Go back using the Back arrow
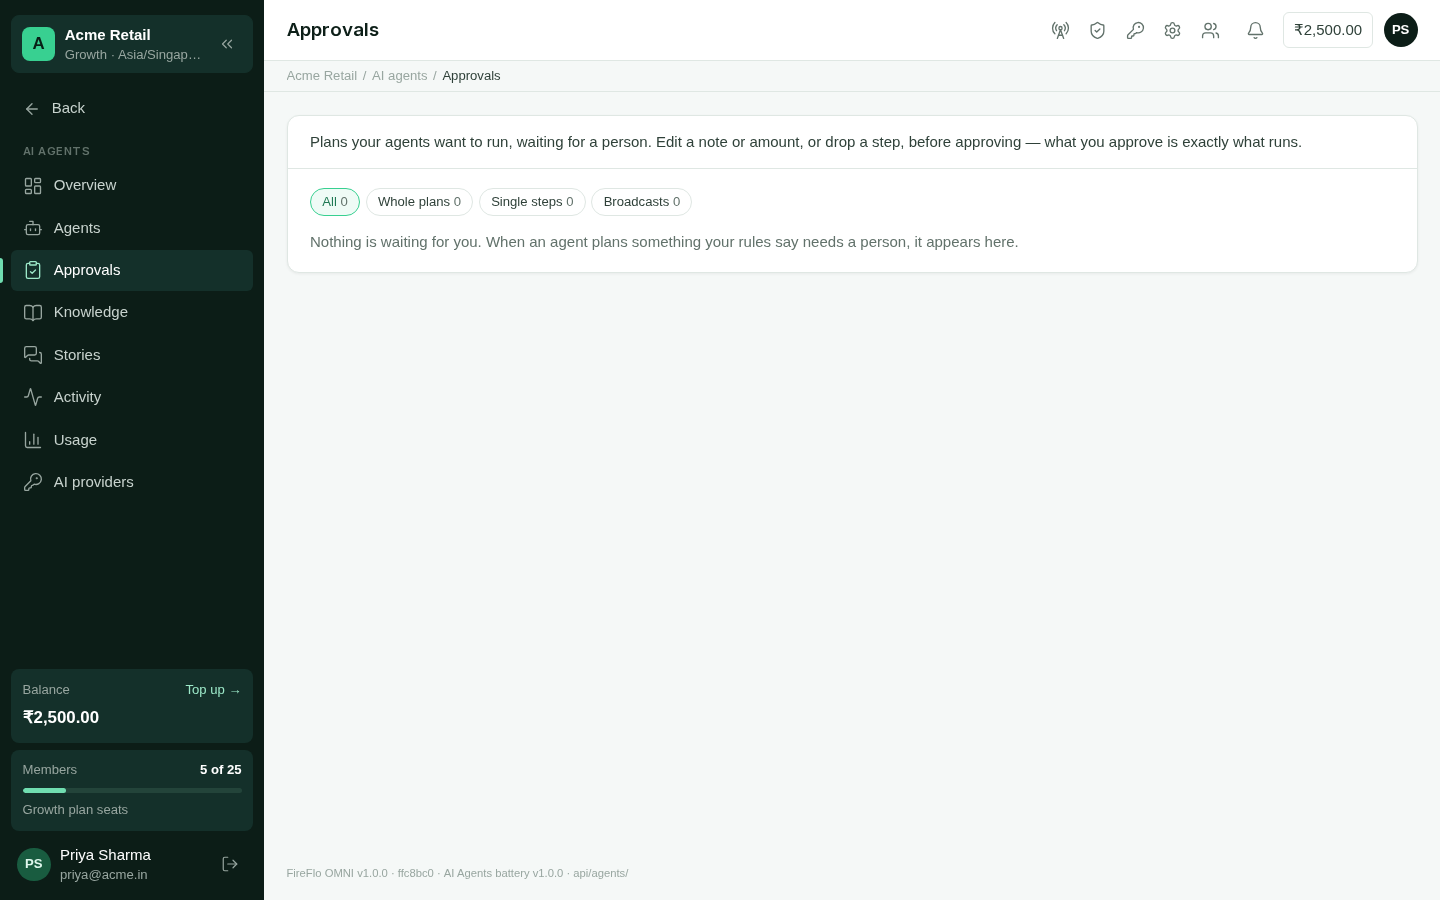This screenshot has height=900, width=1440. (x=55, y=108)
